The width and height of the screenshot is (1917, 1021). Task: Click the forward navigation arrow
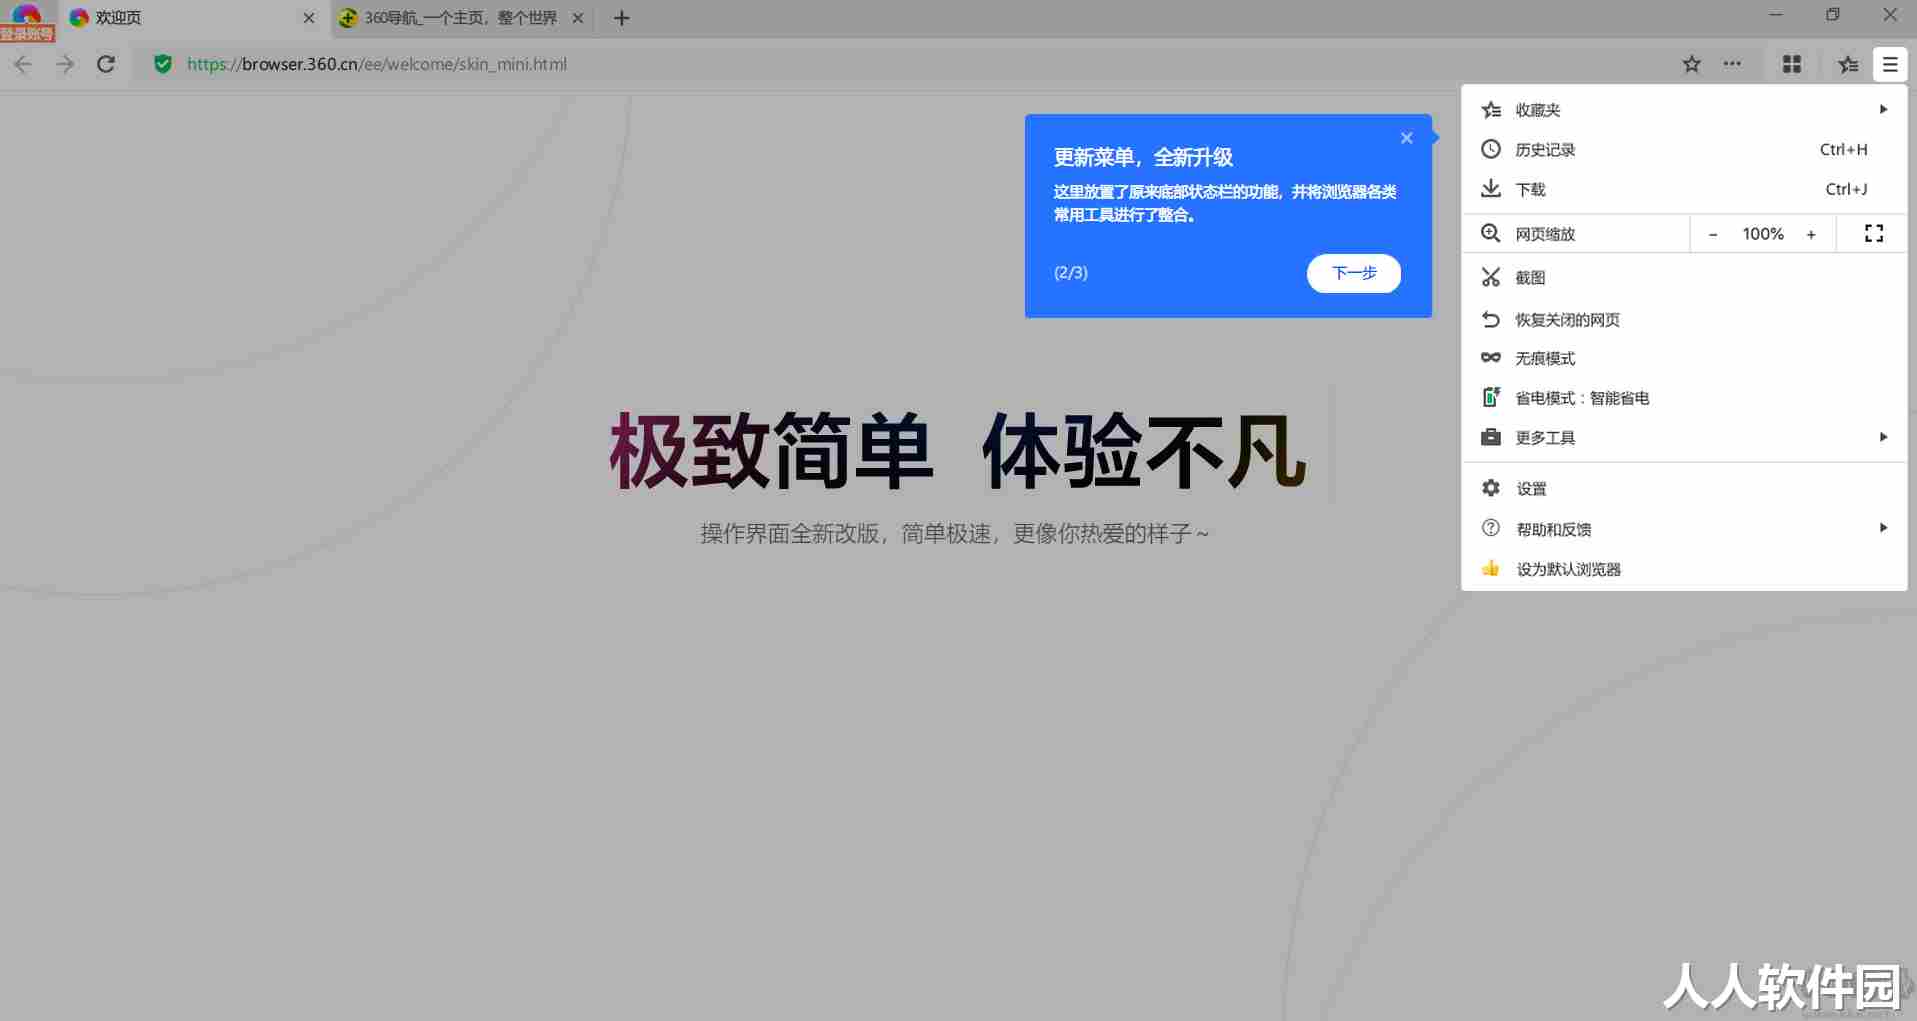pyautogui.click(x=65, y=64)
